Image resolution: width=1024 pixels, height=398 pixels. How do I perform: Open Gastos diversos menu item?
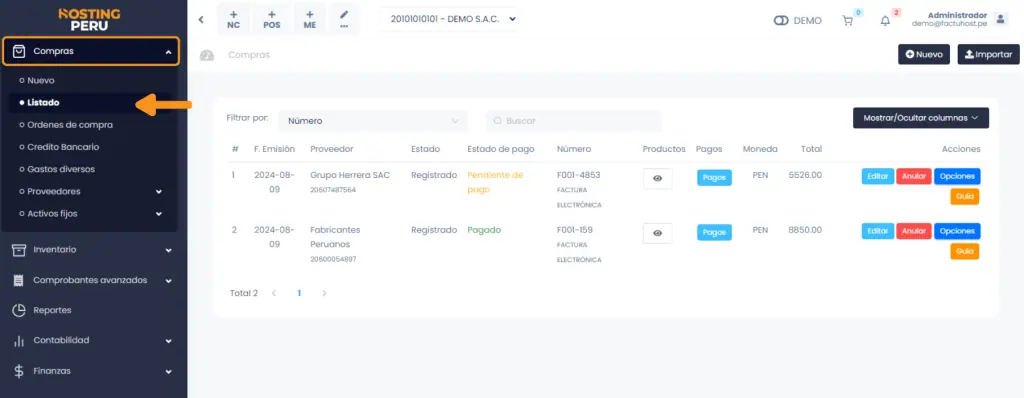point(61,169)
